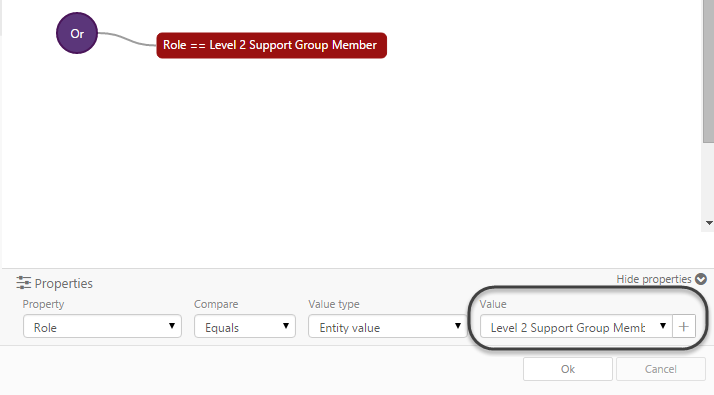Click the Value dropdown arrow

tap(663, 326)
